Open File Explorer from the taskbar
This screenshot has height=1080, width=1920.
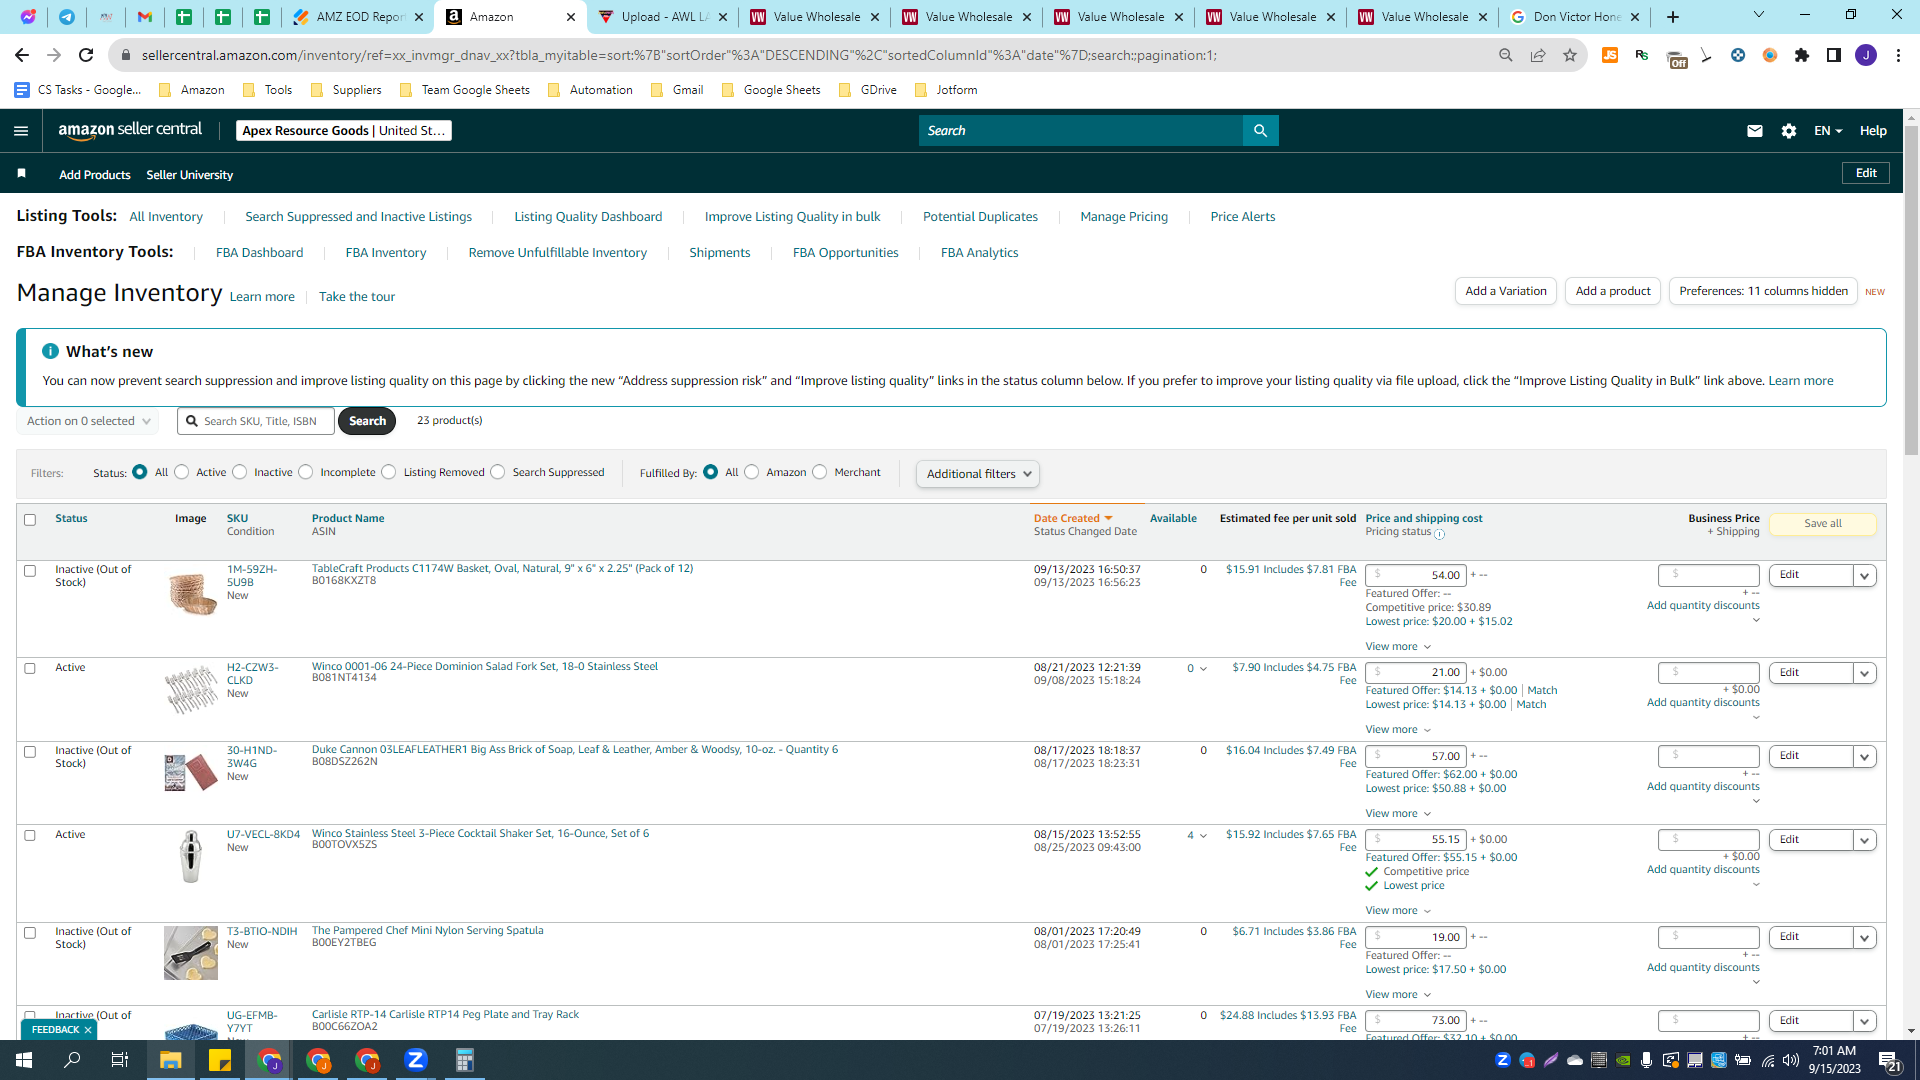pos(170,1060)
